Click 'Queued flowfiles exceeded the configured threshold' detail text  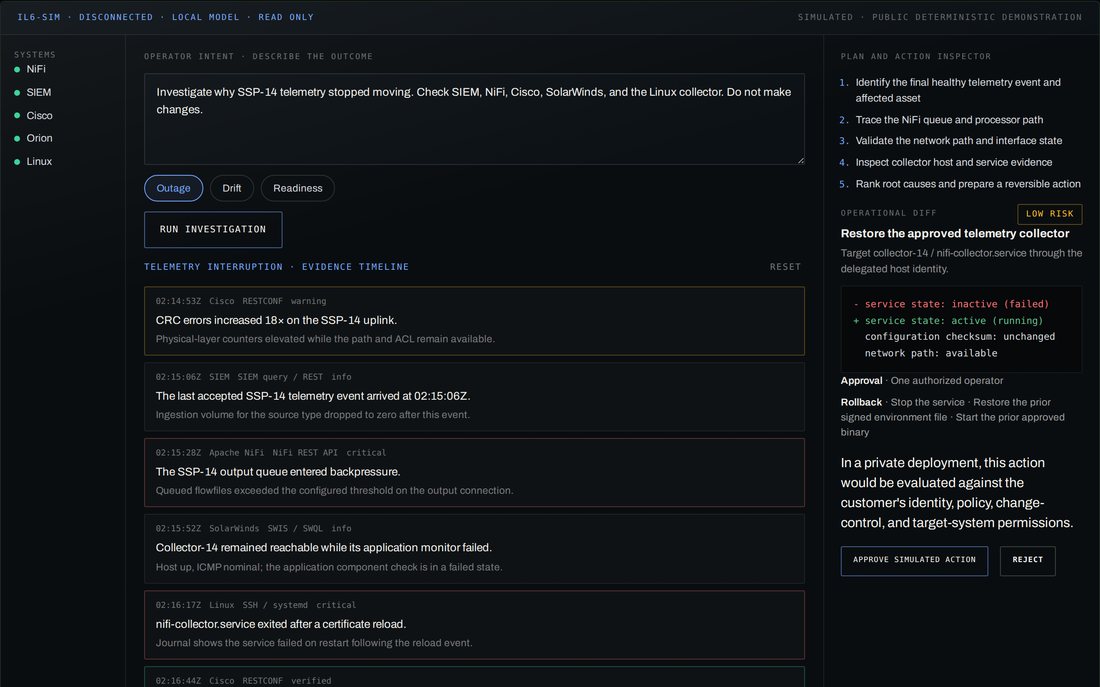[x=335, y=491]
